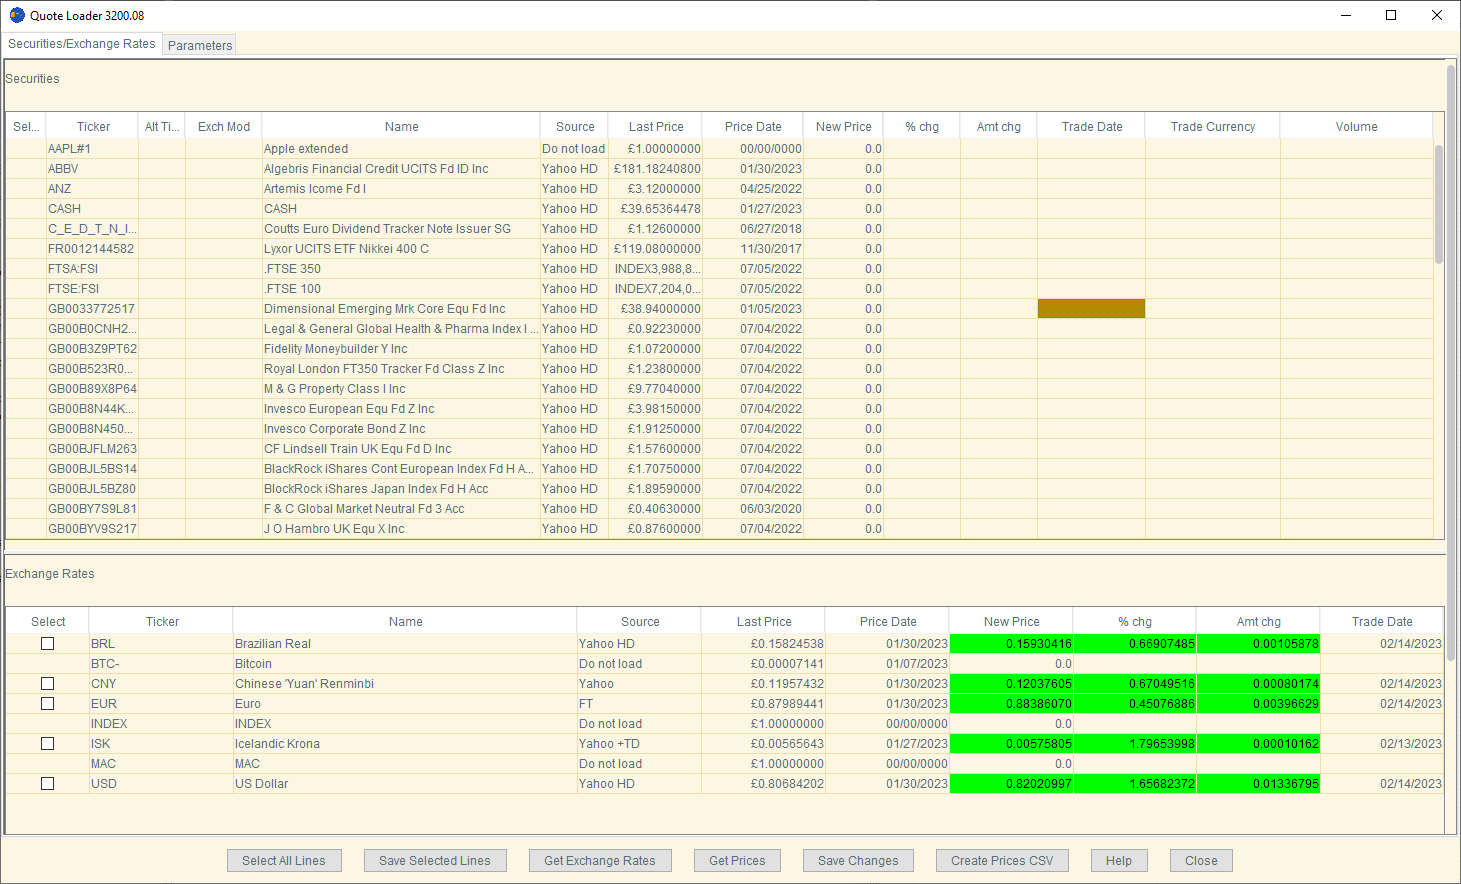Click M & G Property Class I Inc
Viewport: 1461px width, 884px height.
(401, 389)
